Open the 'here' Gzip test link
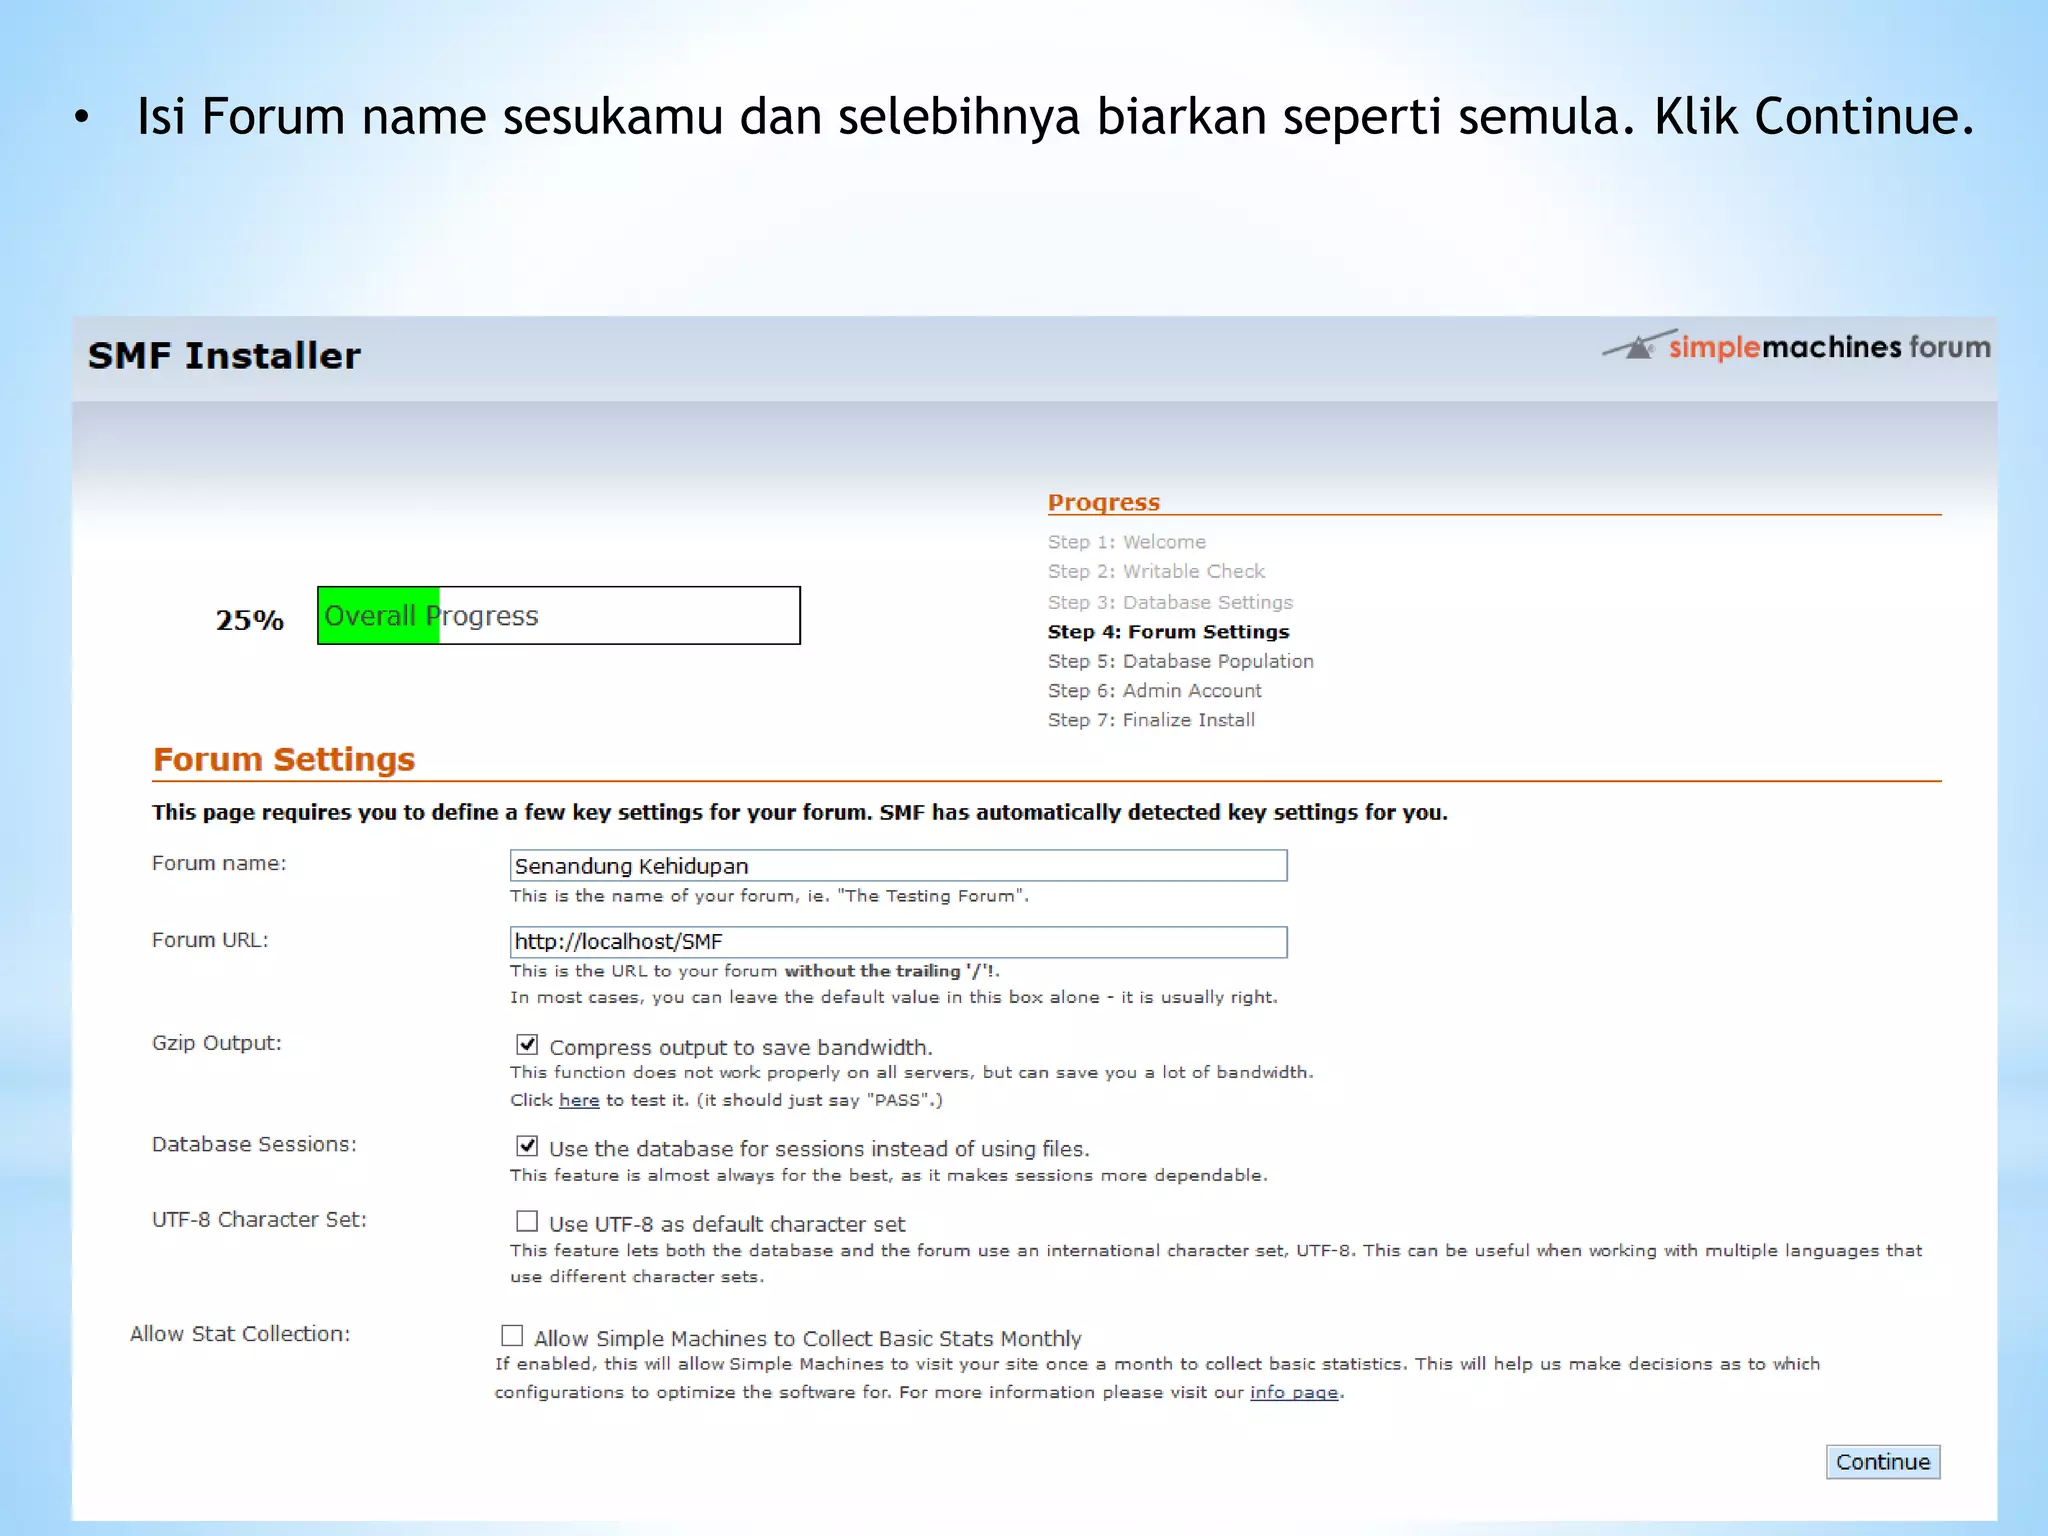2048x1536 pixels. click(579, 1100)
